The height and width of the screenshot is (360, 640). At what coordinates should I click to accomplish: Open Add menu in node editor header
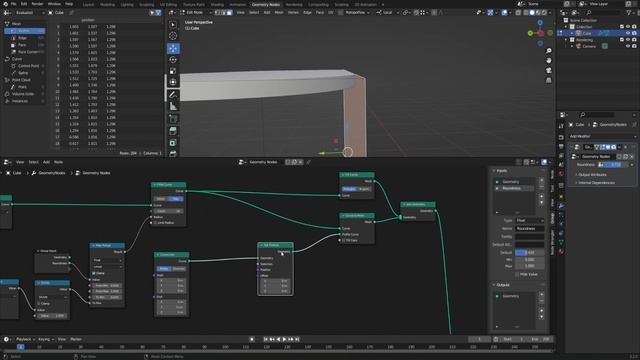pos(47,162)
